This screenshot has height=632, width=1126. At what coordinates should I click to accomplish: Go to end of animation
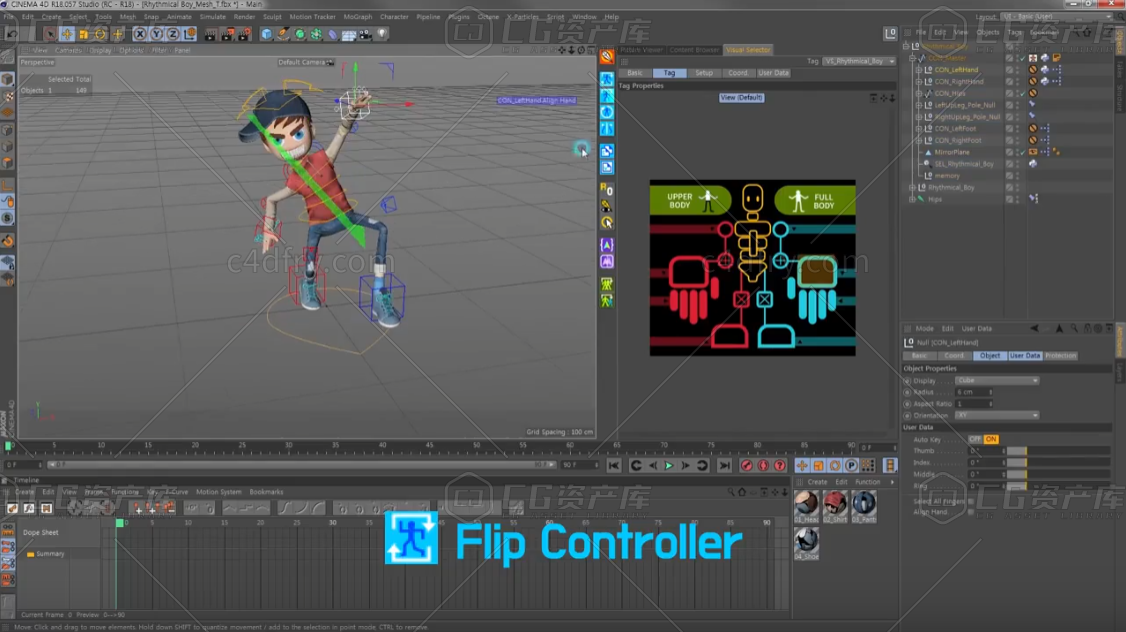(x=725, y=466)
